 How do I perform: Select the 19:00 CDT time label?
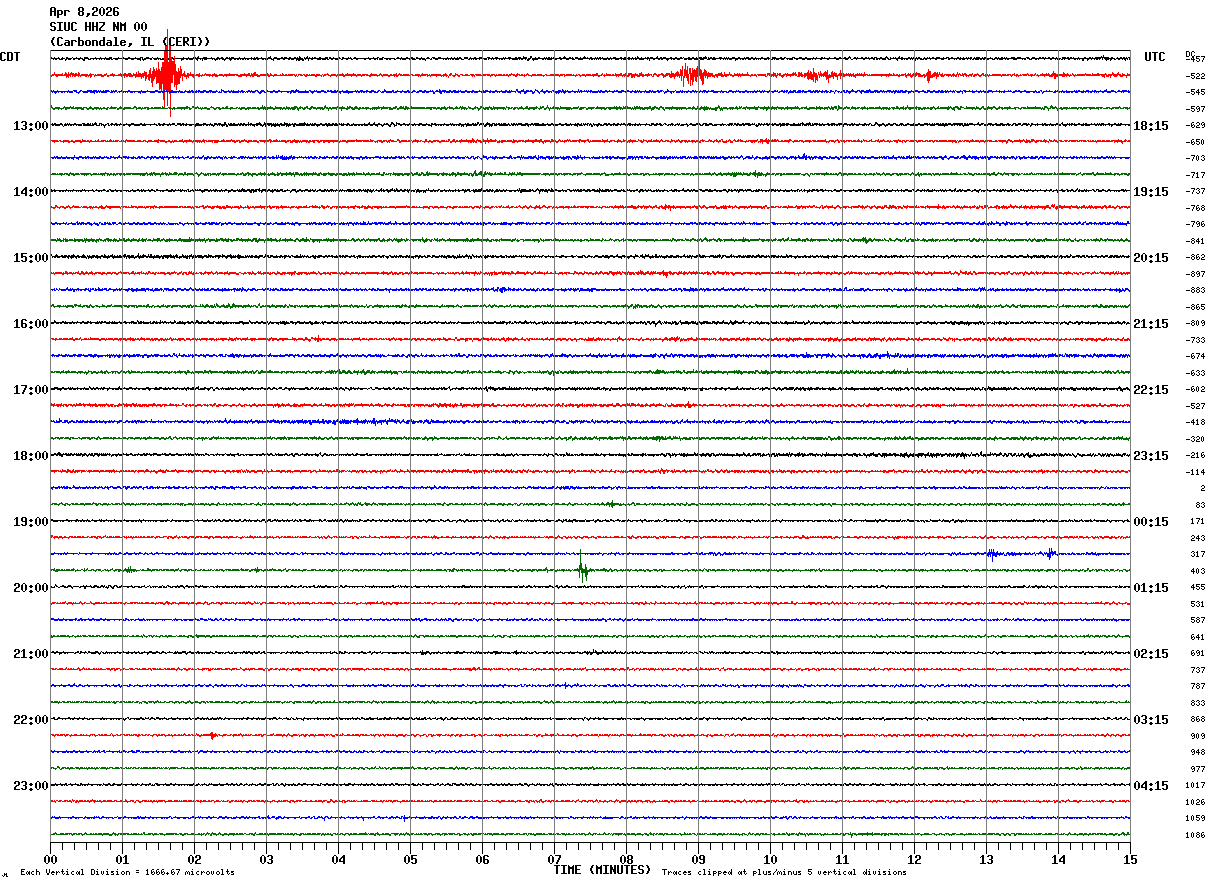point(30,522)
